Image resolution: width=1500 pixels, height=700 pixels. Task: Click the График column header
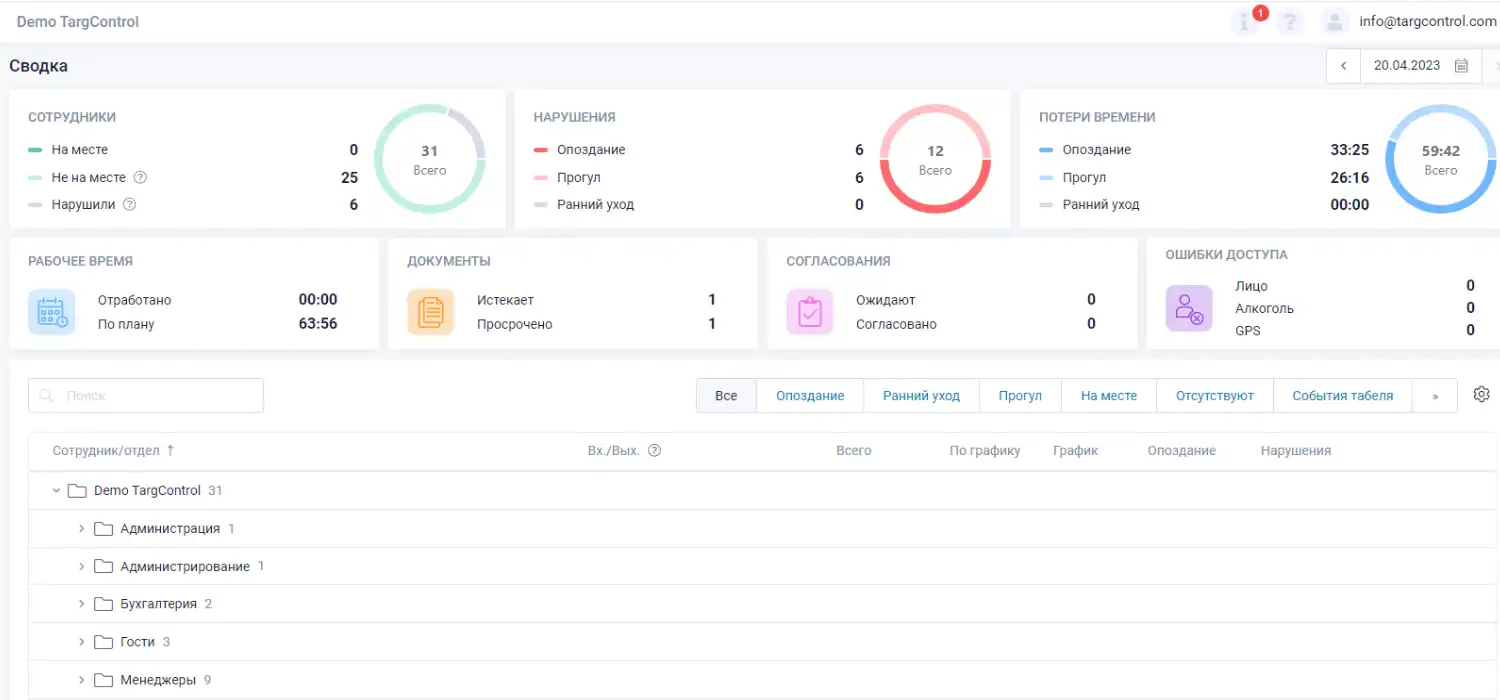(x=1076, y=451)
